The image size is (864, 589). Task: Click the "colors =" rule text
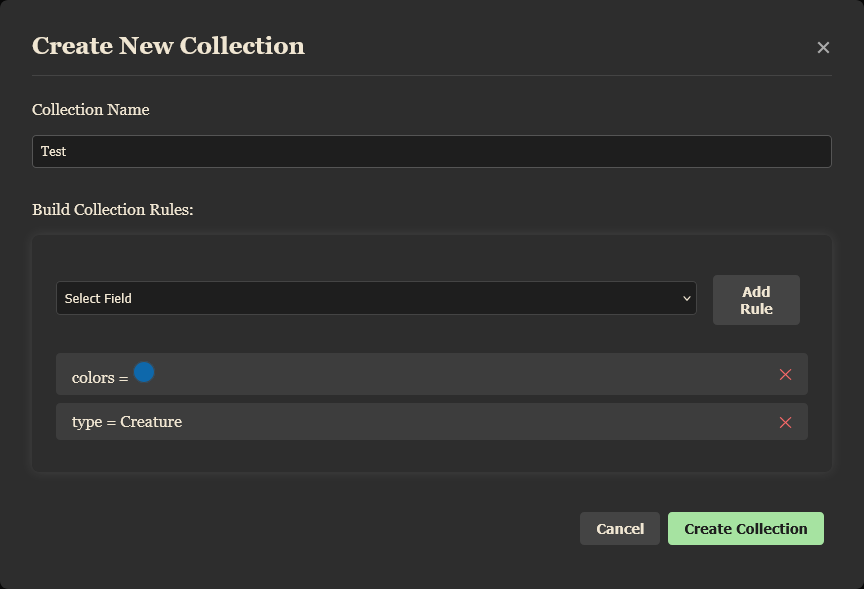(x=100, y=378)
